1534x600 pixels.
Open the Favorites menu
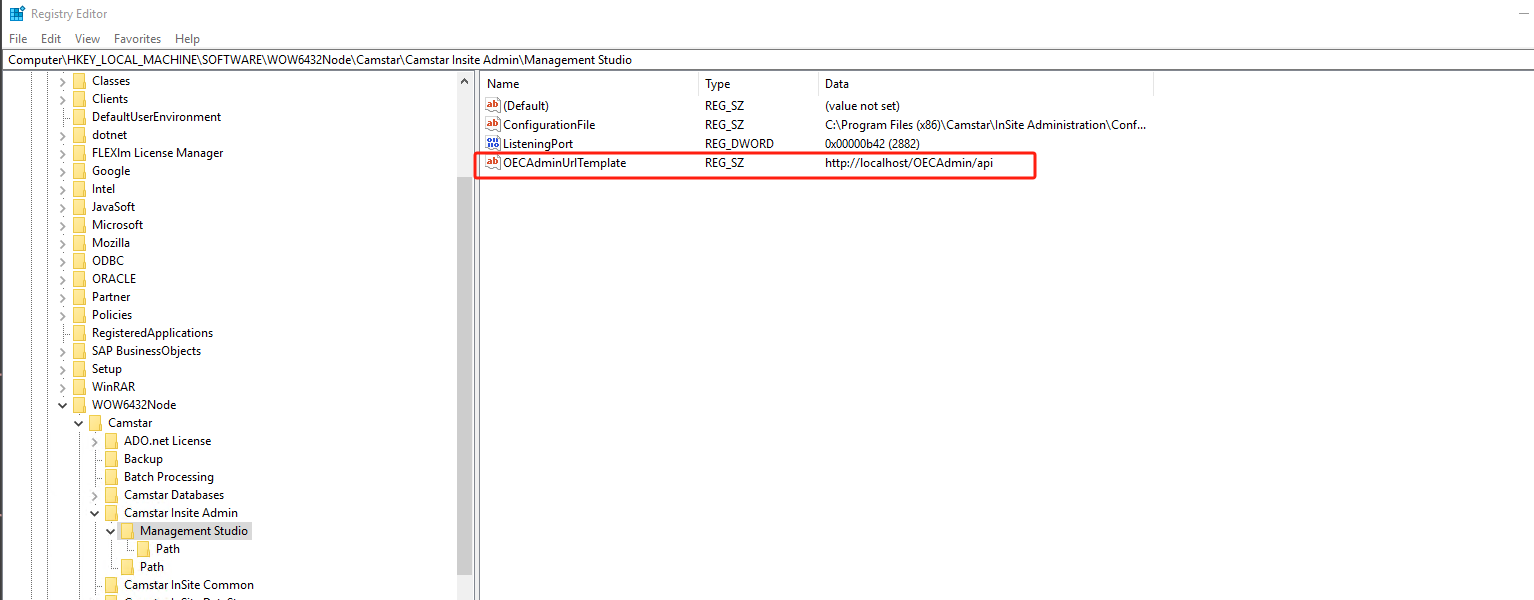click(137, 39)
